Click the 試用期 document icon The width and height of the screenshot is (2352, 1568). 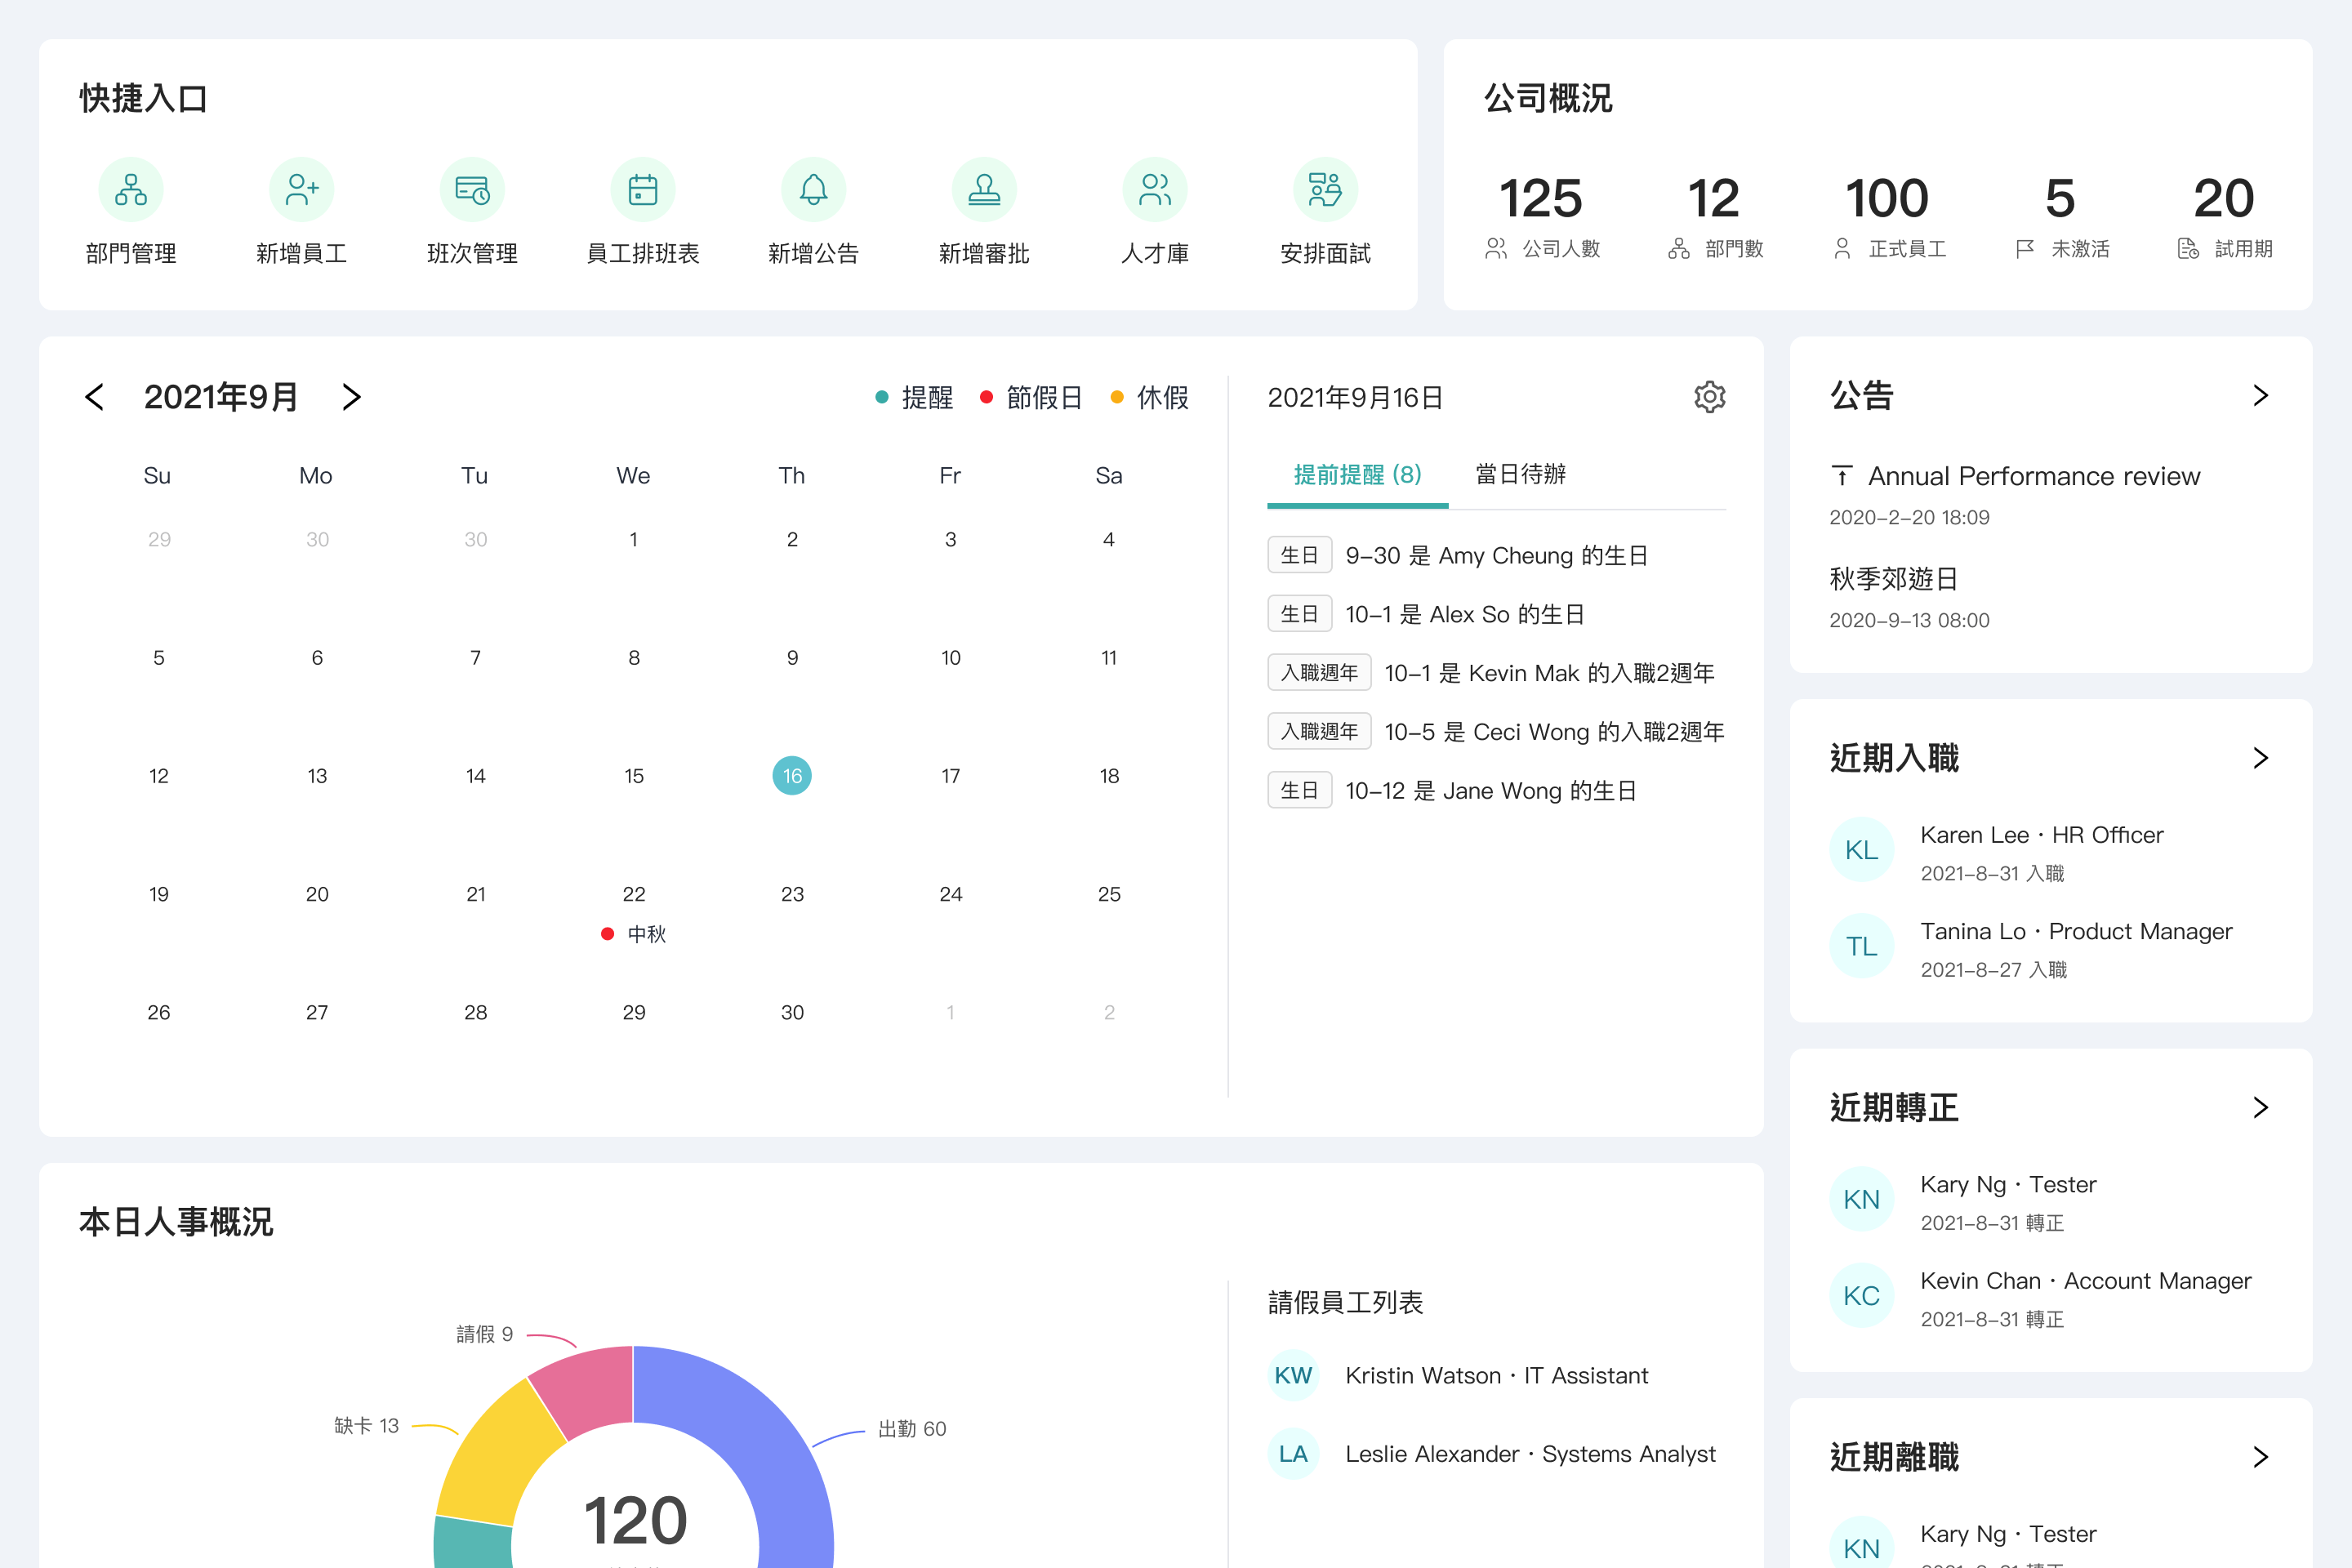(2188, 249)
